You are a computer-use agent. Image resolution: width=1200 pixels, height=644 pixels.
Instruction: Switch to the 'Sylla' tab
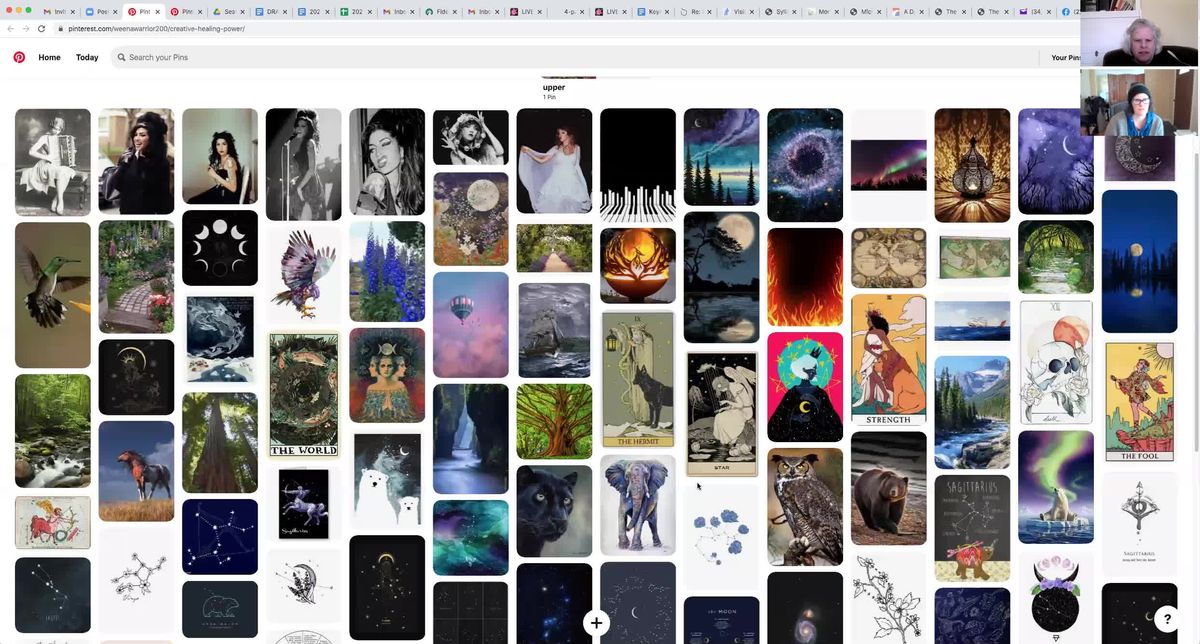[x=782, y=12]
